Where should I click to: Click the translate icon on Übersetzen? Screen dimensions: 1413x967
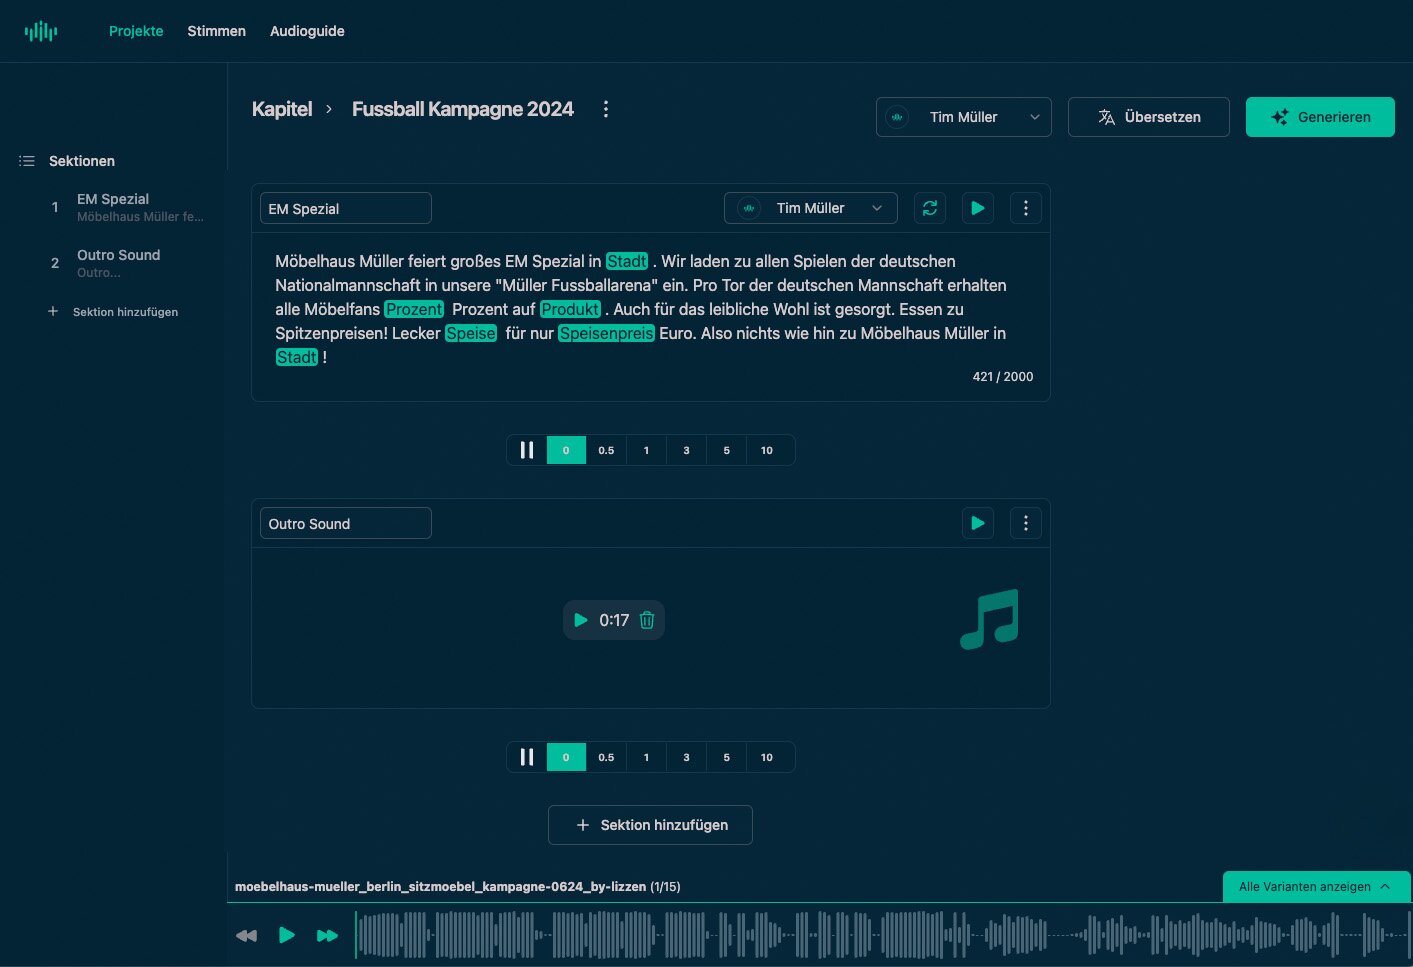(1106, 117)
